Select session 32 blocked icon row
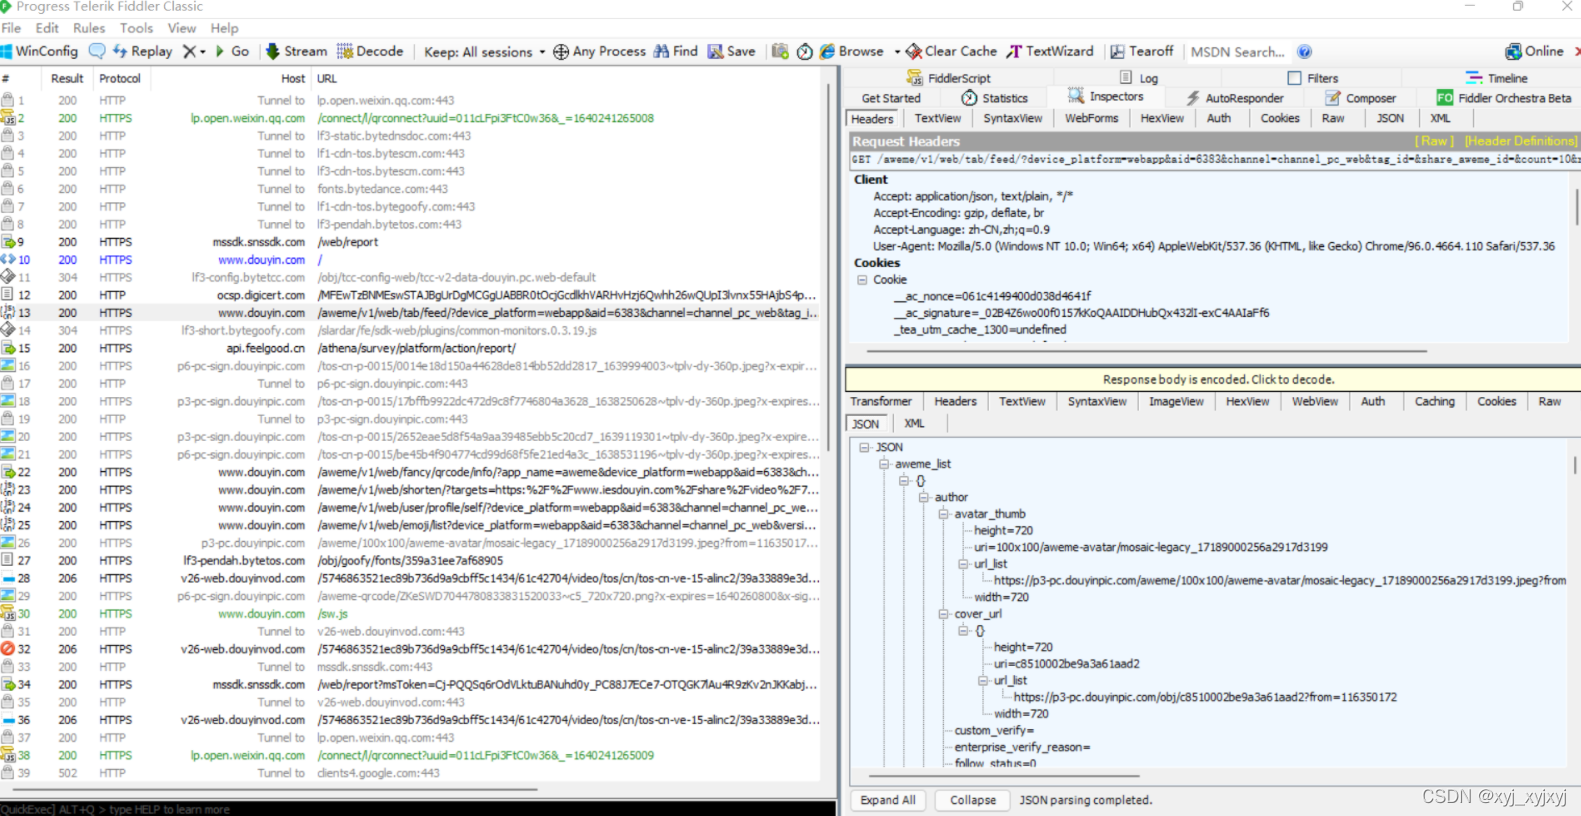 (410, 649)
